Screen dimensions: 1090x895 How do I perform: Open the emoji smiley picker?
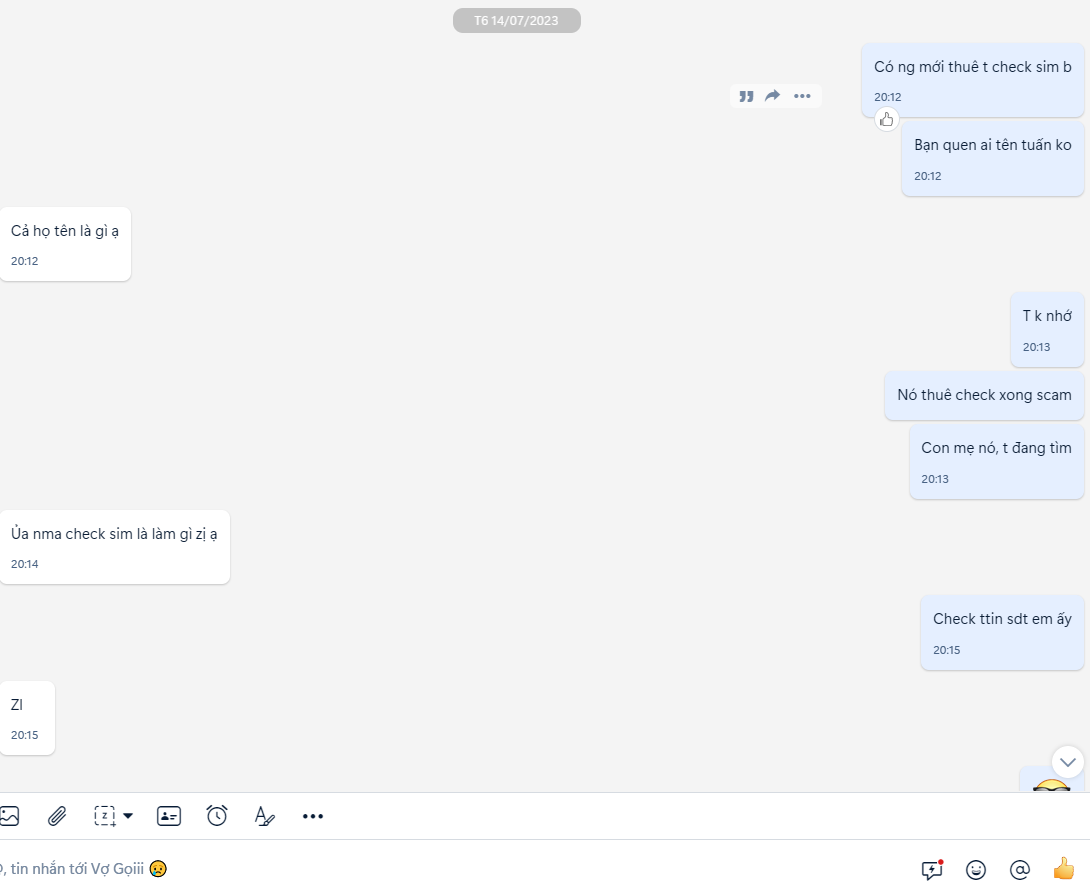coord(976,869)
